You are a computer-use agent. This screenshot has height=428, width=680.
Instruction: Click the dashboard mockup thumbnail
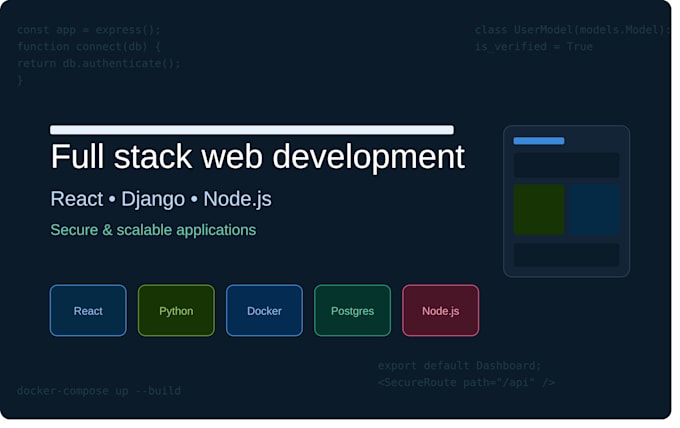click(566, 201)
